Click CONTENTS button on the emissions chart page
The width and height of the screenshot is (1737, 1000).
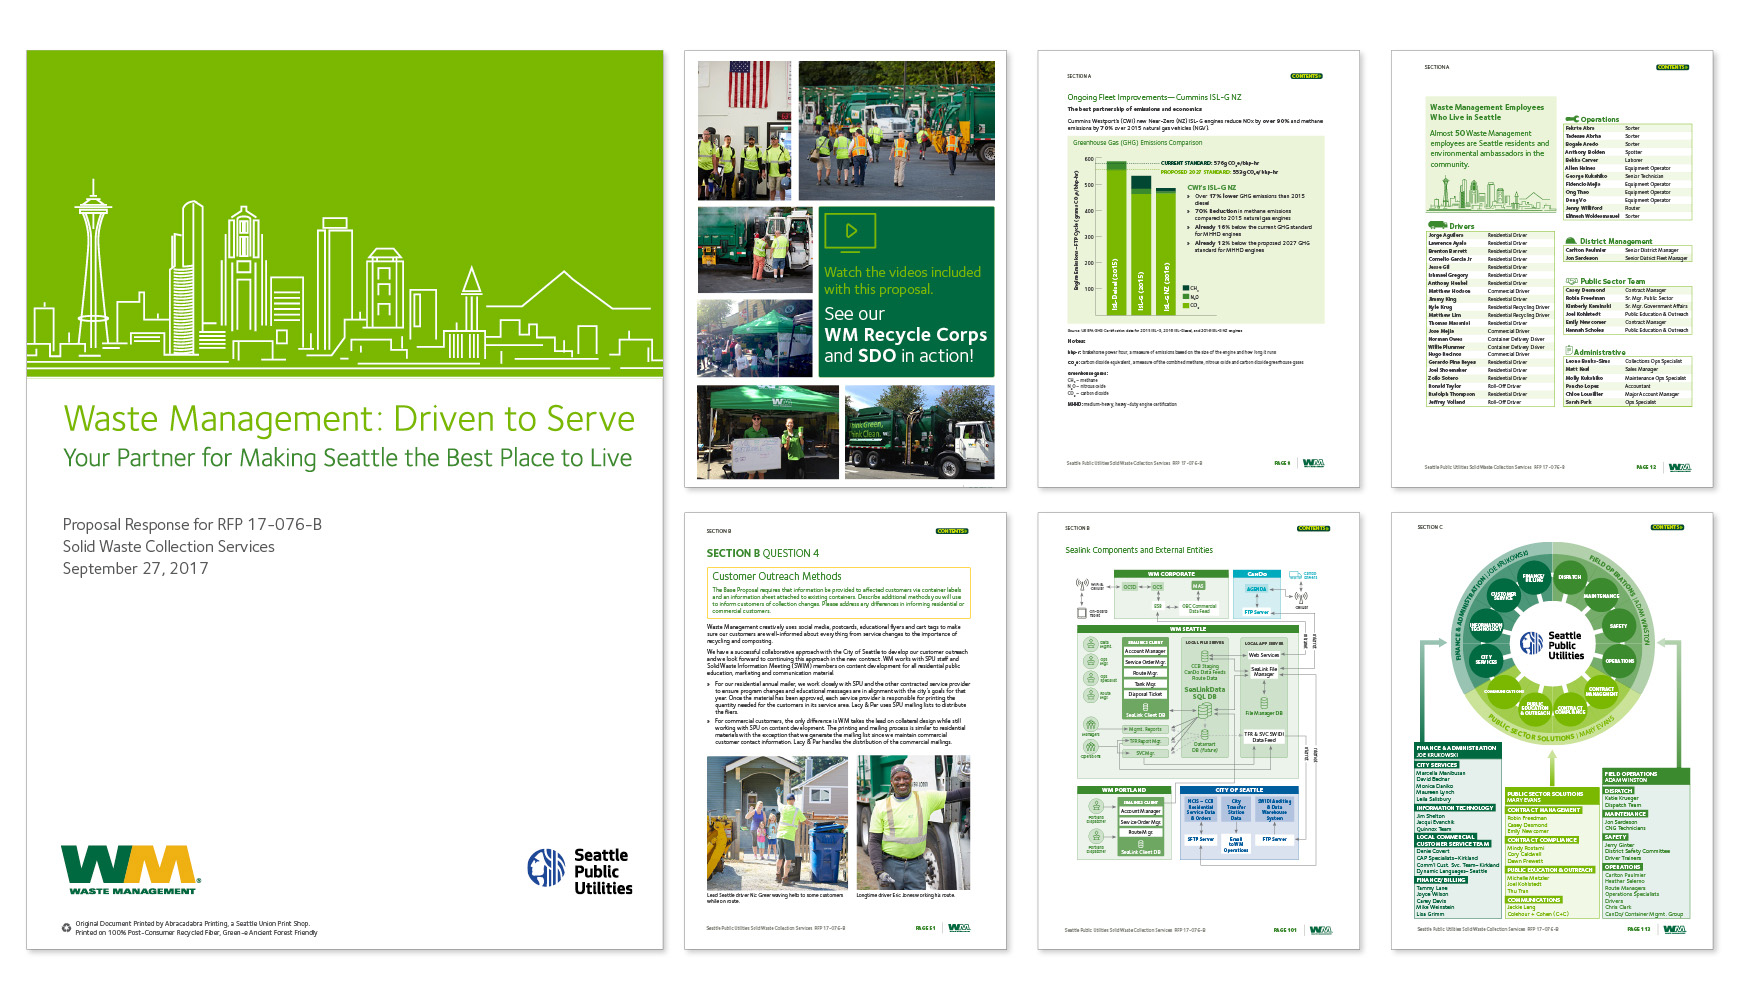(x=1306, y=76)
